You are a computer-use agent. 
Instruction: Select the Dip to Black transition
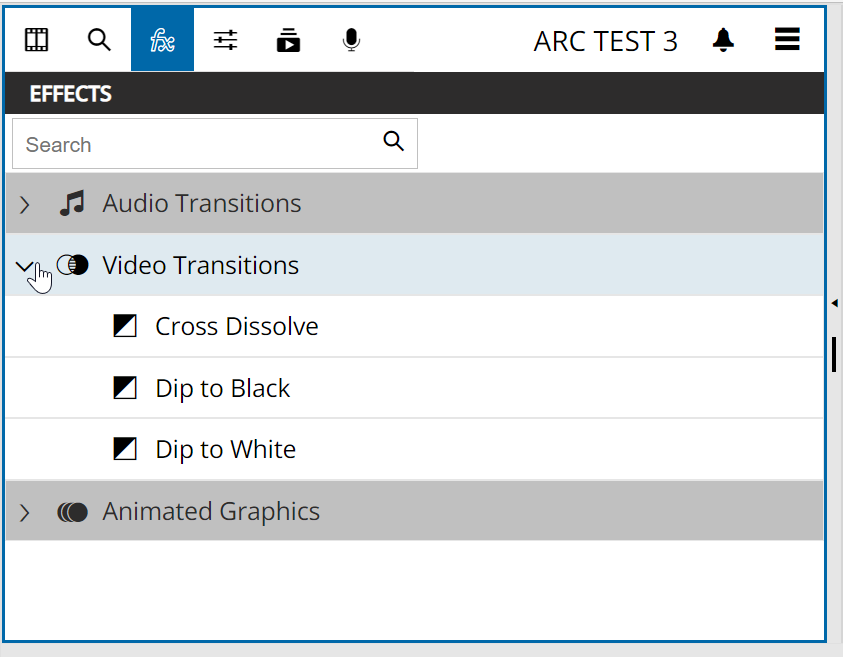pos(222,389)
